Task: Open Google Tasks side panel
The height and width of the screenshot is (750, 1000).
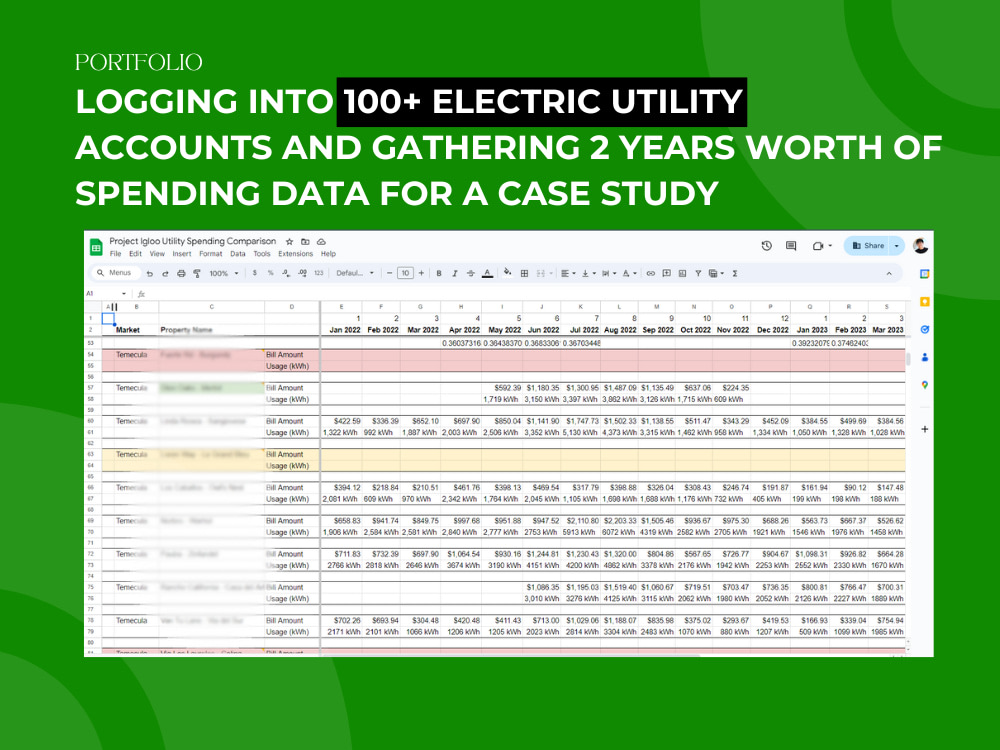Action: coord(925,330)
